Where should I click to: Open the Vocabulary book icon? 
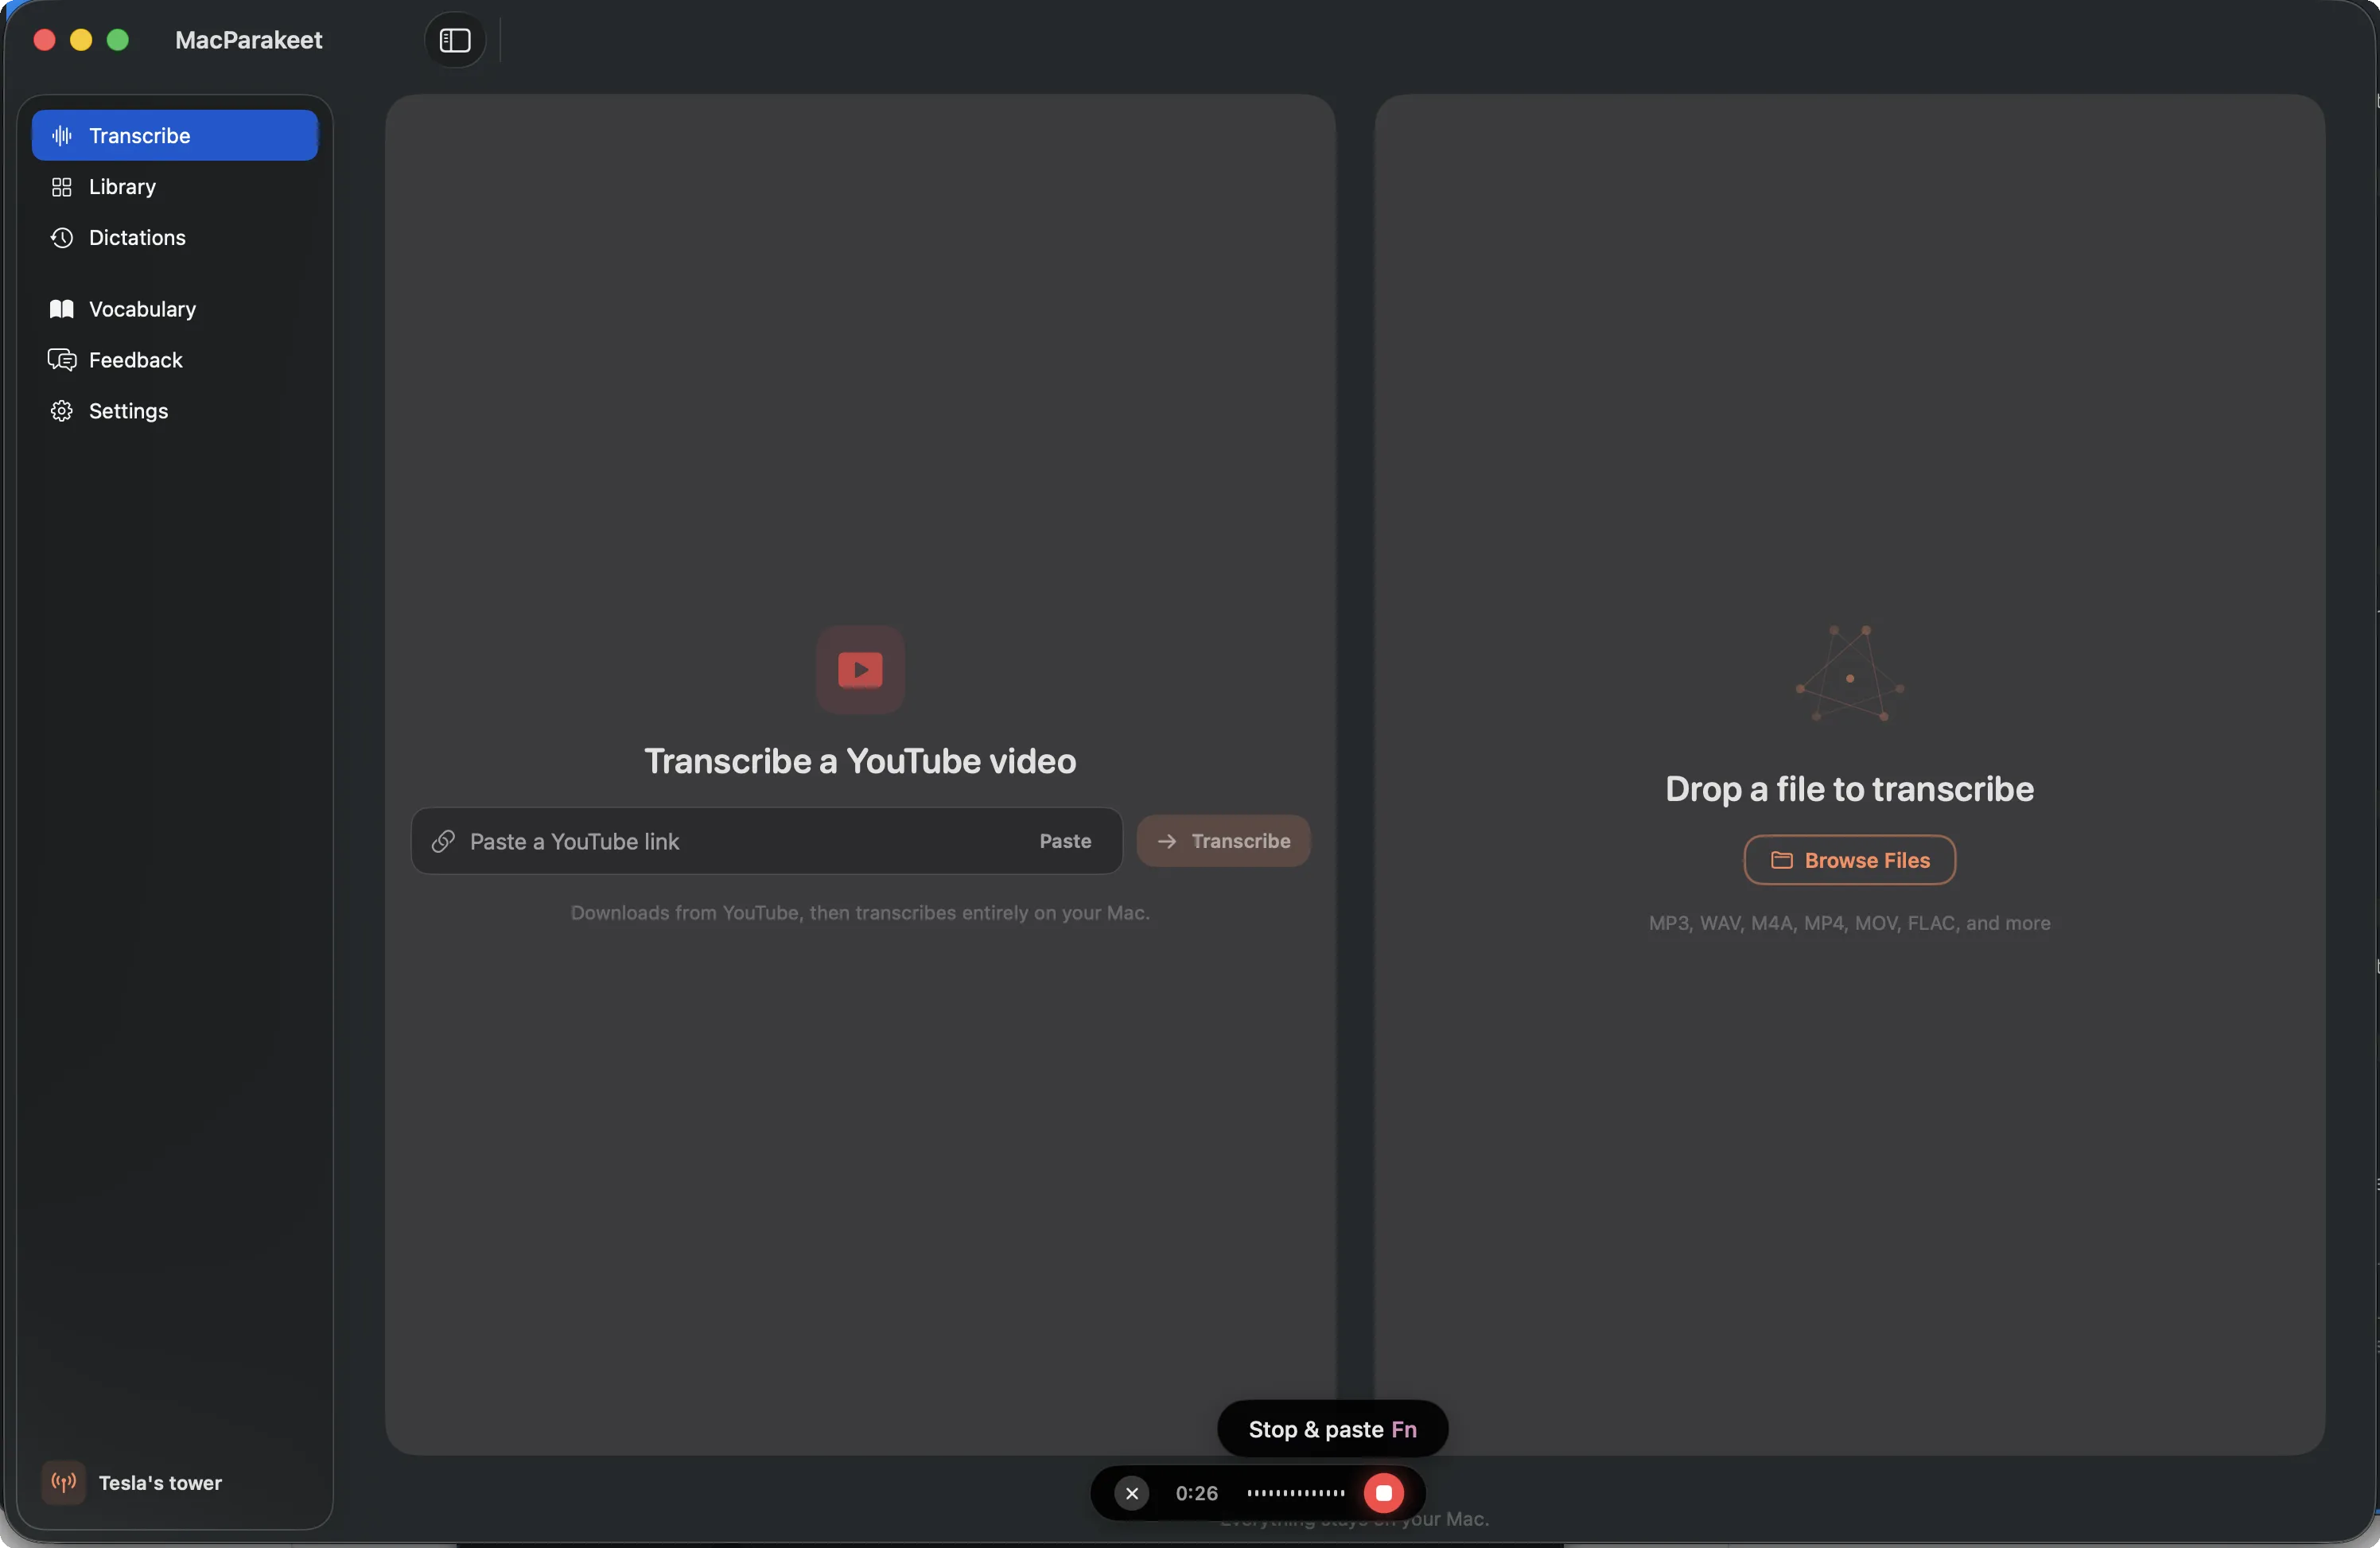[62, 309]
